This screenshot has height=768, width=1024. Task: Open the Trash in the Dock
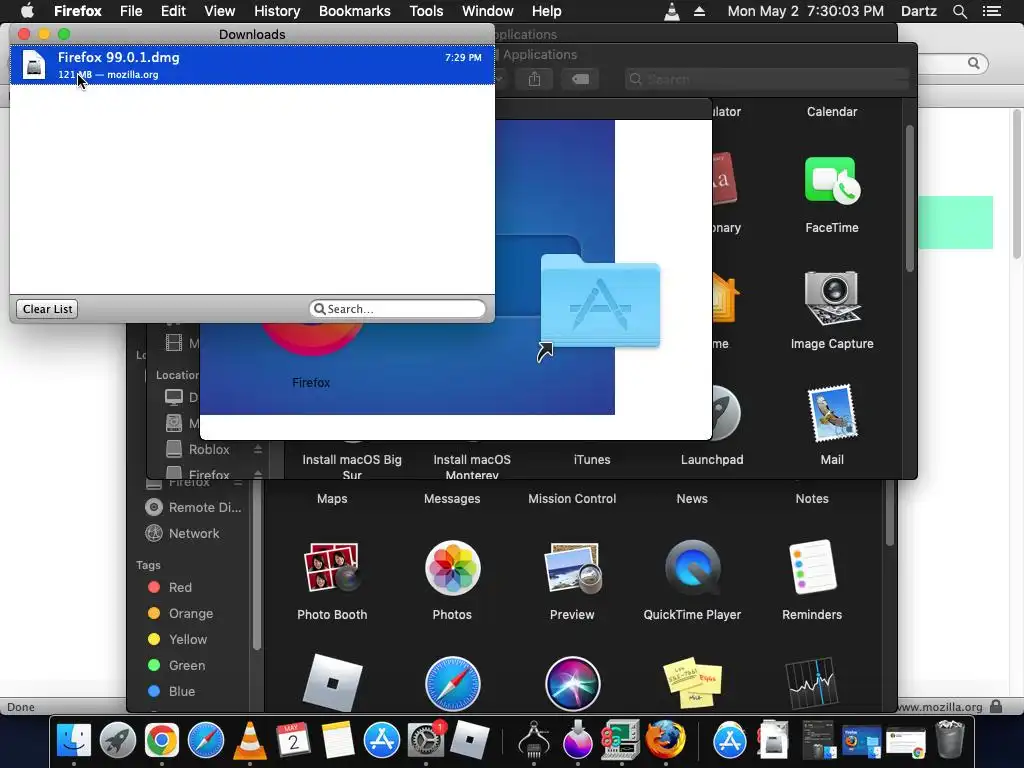tap(950, 741)
